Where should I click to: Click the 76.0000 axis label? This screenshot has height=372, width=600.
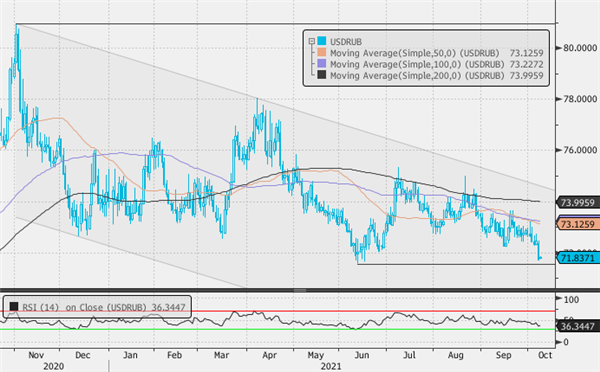coord(580,150)
